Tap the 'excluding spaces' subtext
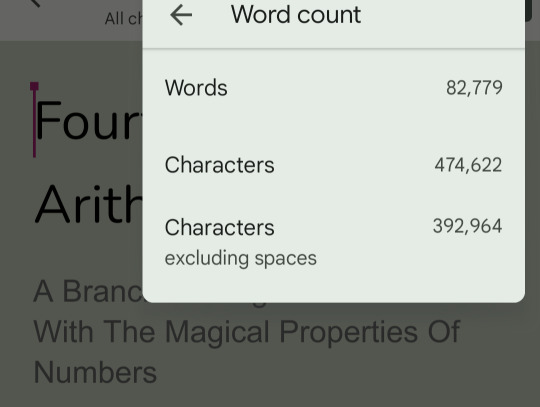Viewport: 540px width, 407px height. 241,258
